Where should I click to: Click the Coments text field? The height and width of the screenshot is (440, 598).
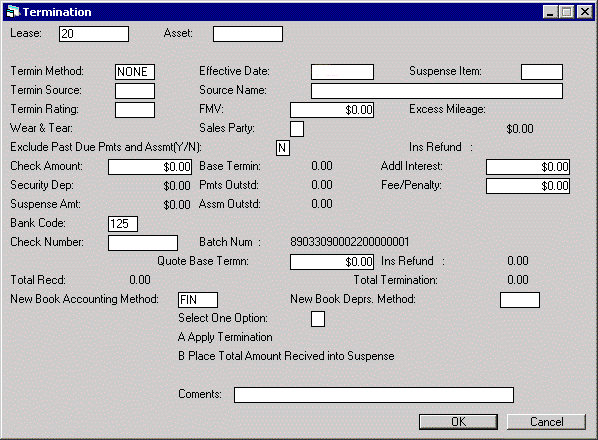click(x=374, y=395)
